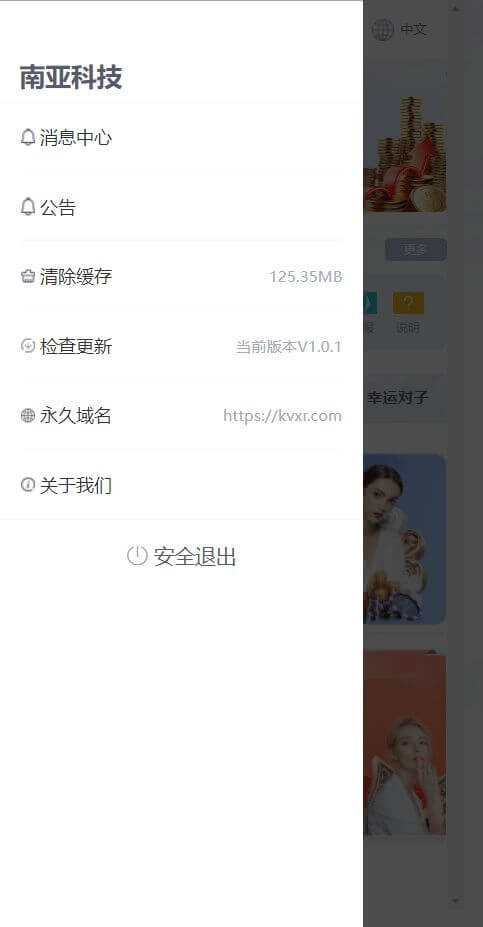The image size is (483, 927).
Task: Click the 检查更新 download circle icon
Action: coord(28,346)
